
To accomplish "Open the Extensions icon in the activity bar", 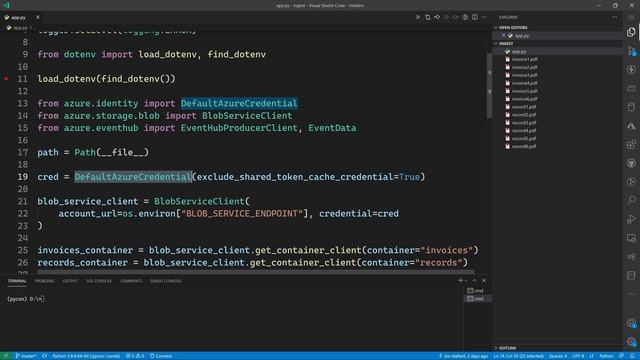I will [x=631, y=144].
